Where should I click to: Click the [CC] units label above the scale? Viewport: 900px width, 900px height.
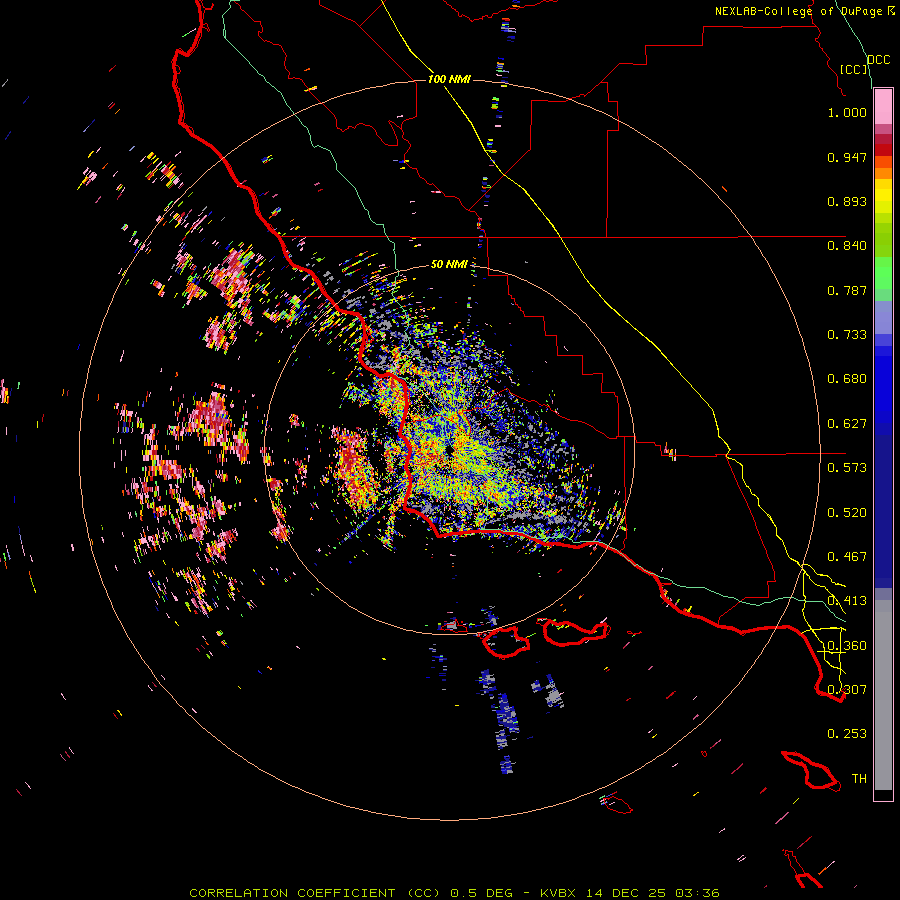[x=854, y=69]
